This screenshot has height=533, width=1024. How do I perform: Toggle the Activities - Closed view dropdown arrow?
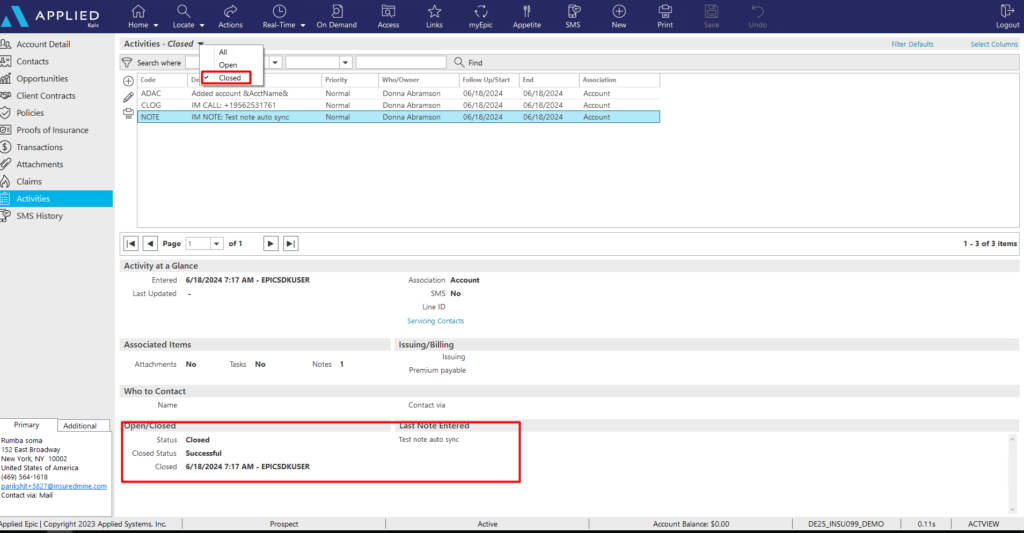tap(200, 44)
